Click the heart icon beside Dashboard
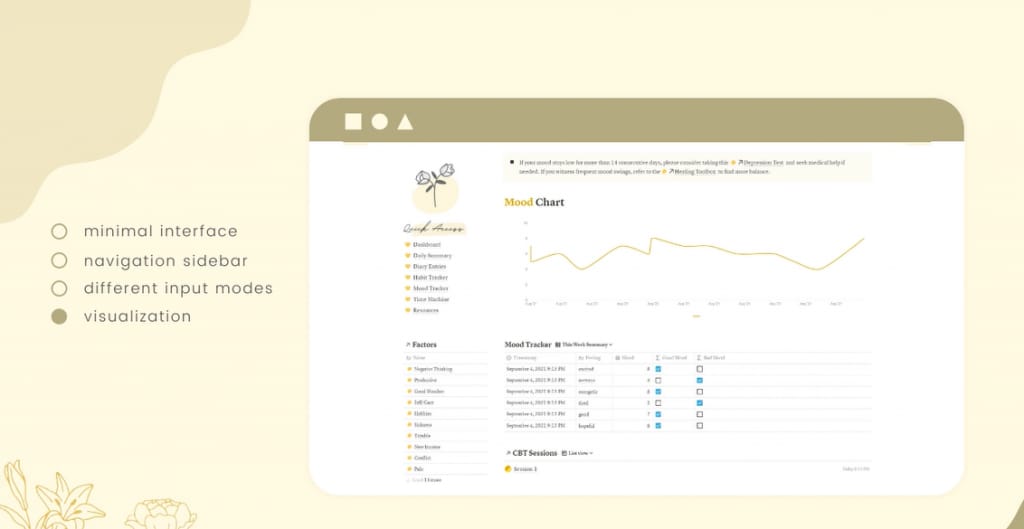Viewport: 1024px width, 529px height. point(408,245)
